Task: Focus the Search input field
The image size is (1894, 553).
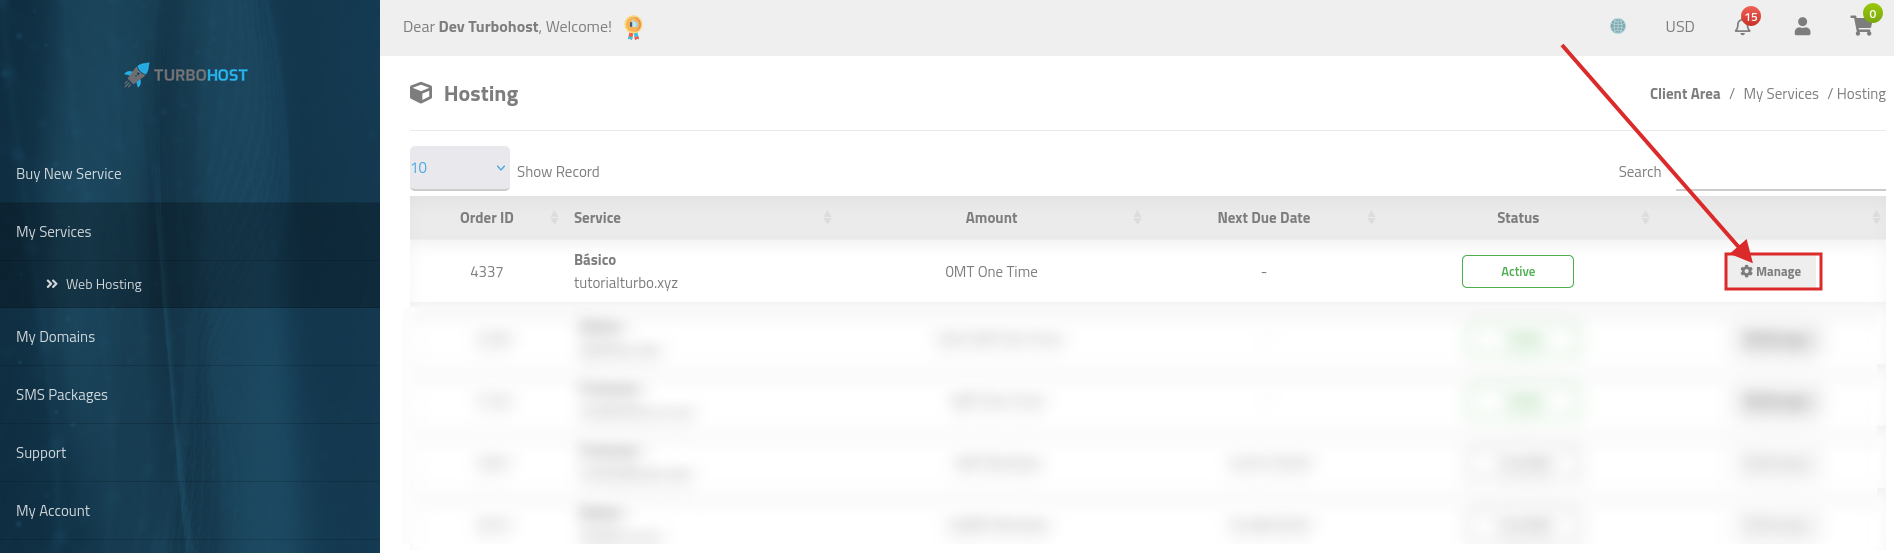Action: click(1780, 172)
